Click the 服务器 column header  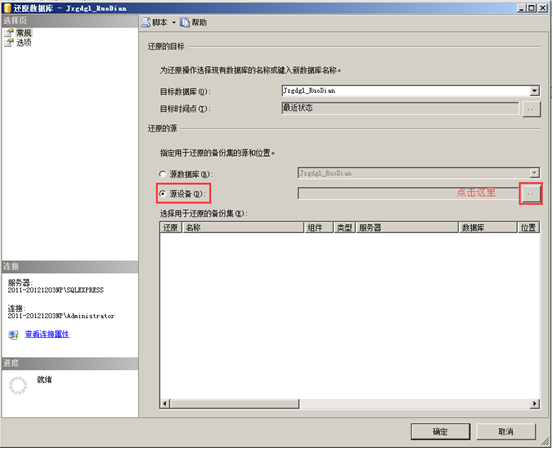click(407, 227)
